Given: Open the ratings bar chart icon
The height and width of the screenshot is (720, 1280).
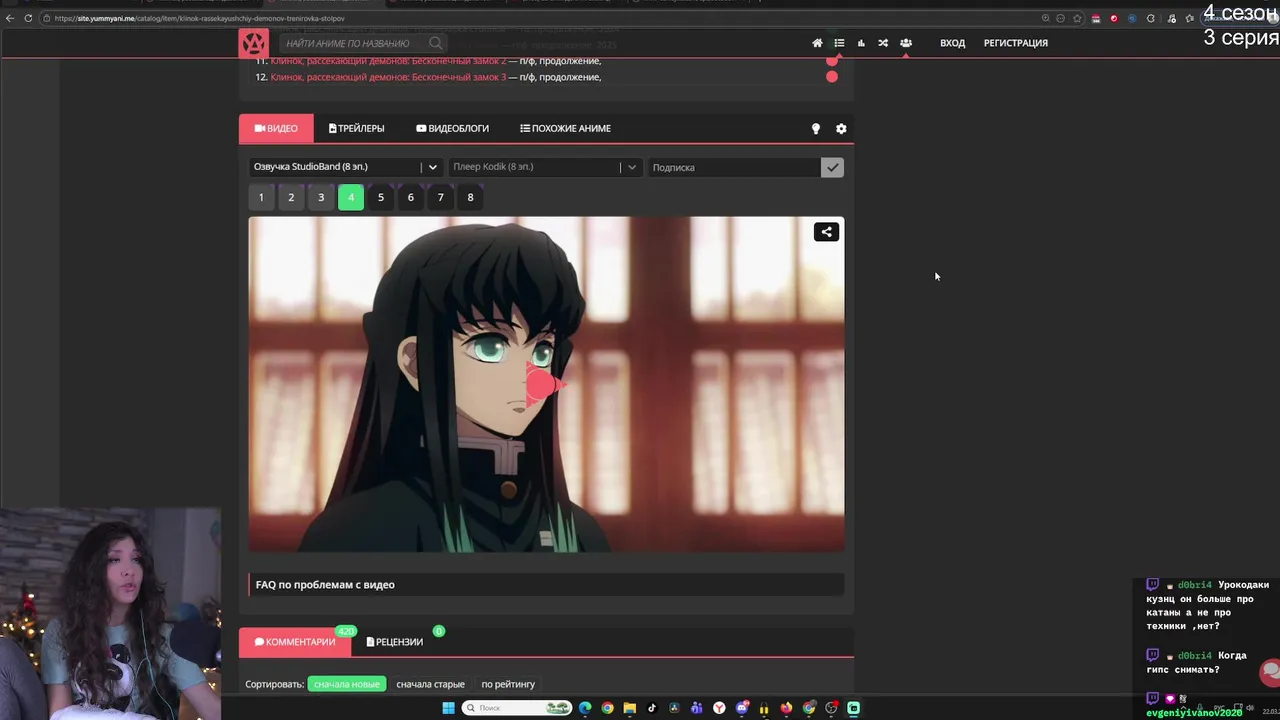Looking at the screenshot, I should [861, 43].
